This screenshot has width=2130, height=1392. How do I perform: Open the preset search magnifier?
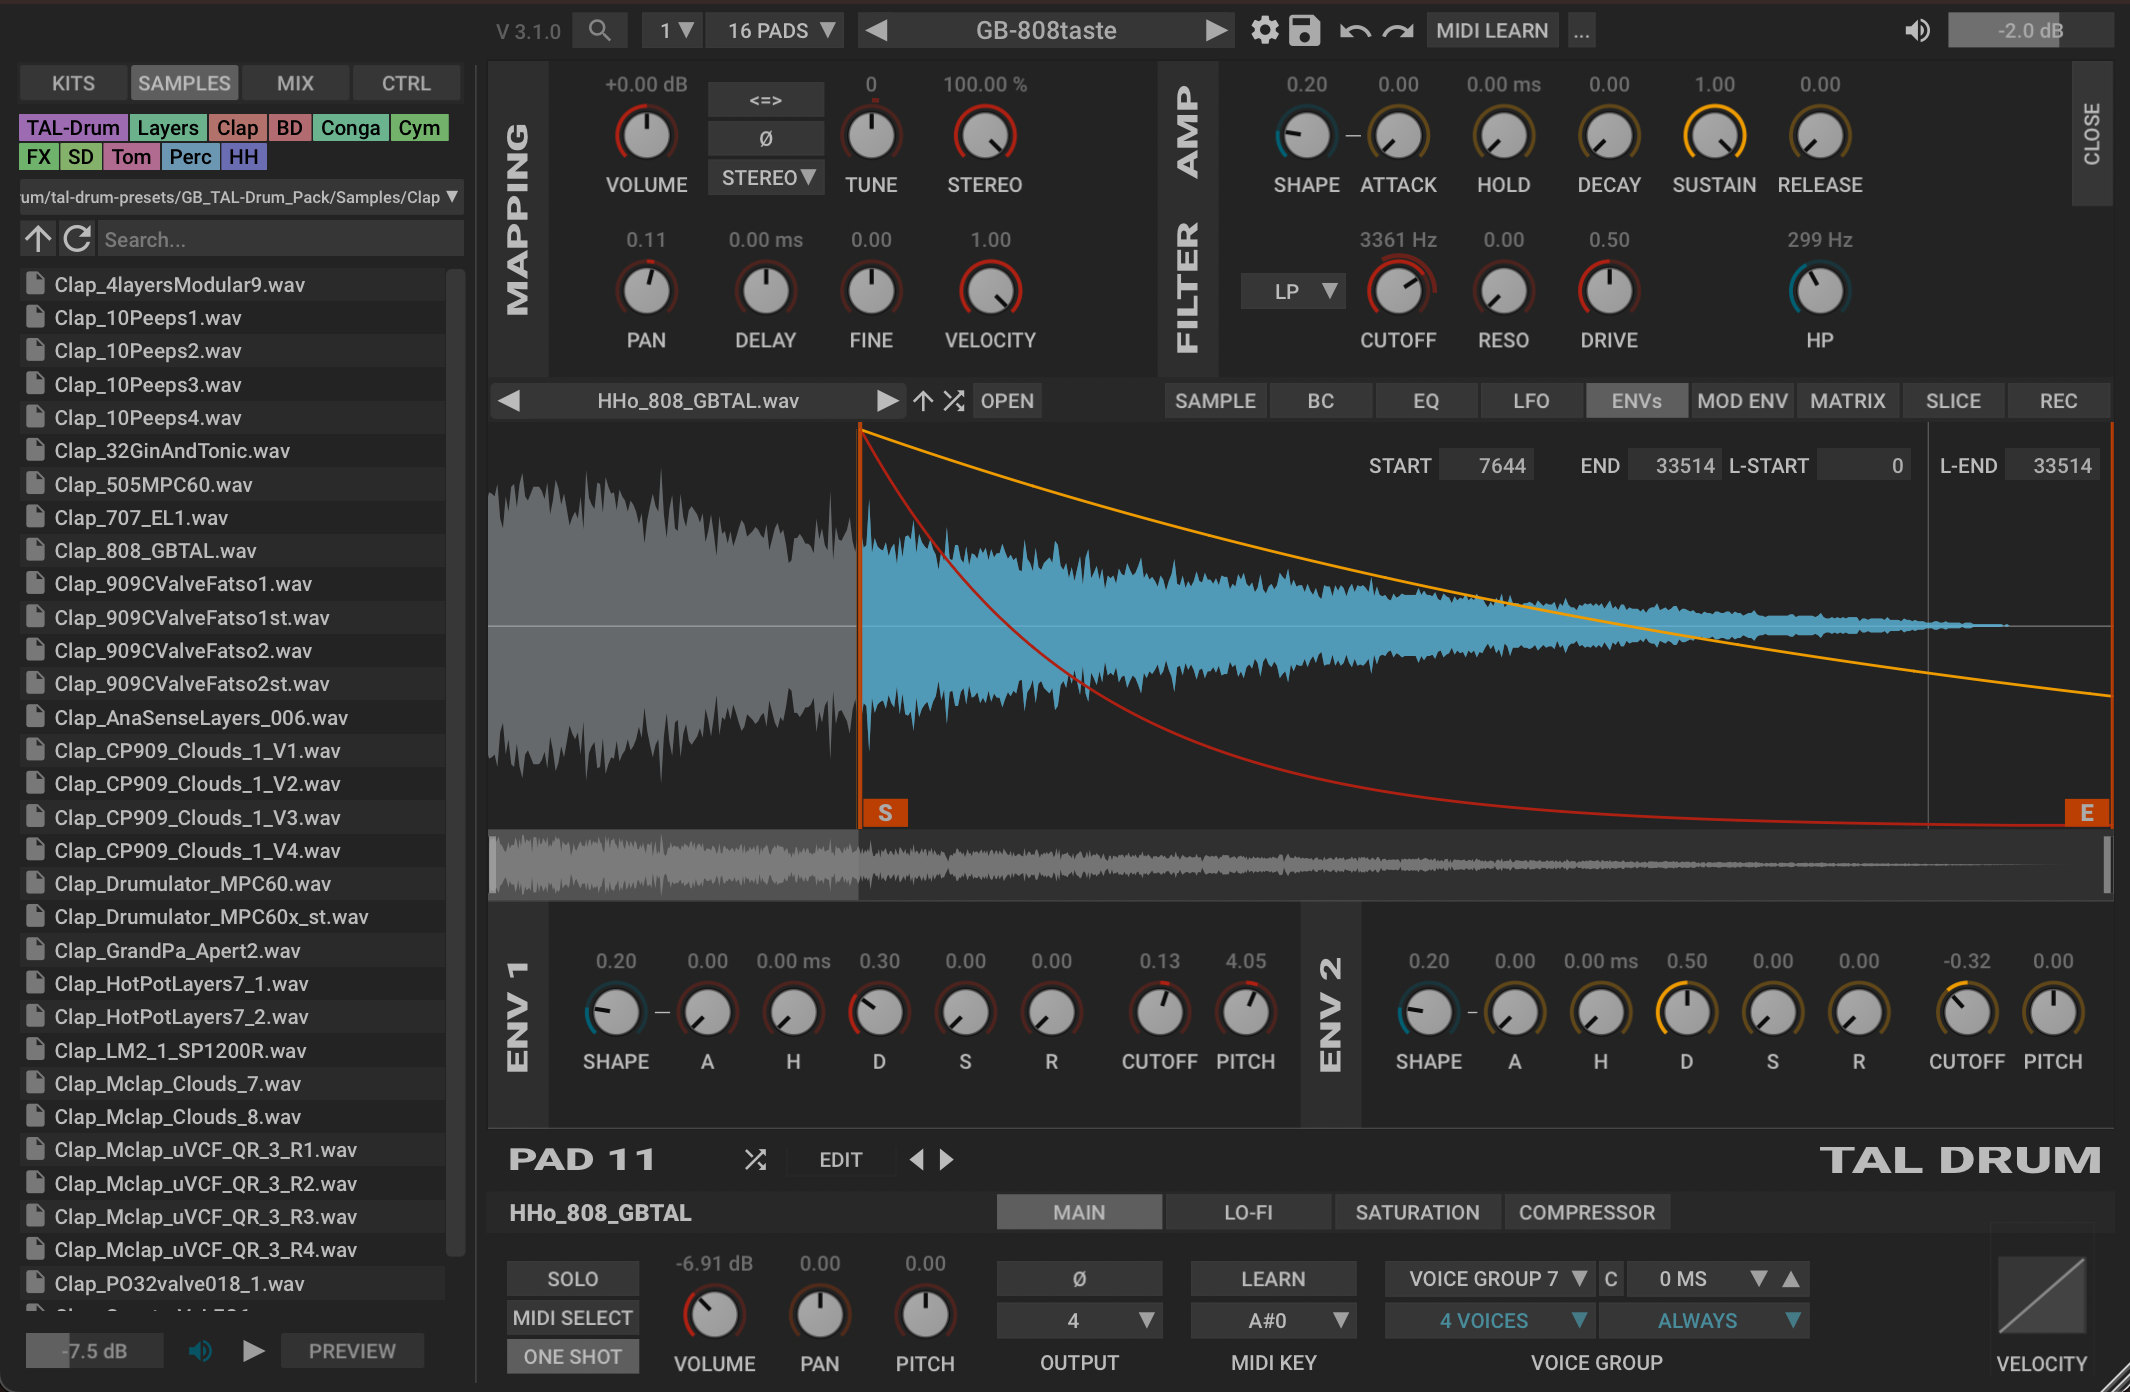[x=599, y=30]
